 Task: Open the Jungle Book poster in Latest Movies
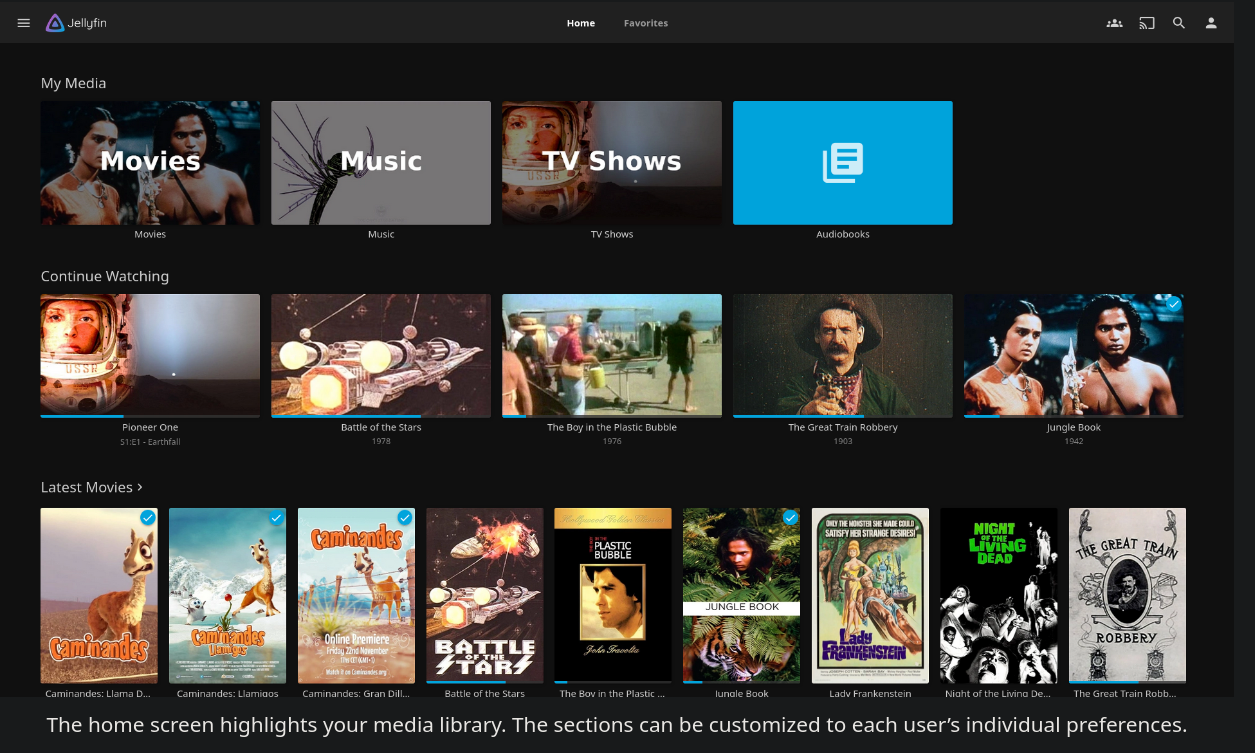tap(742, 596)
